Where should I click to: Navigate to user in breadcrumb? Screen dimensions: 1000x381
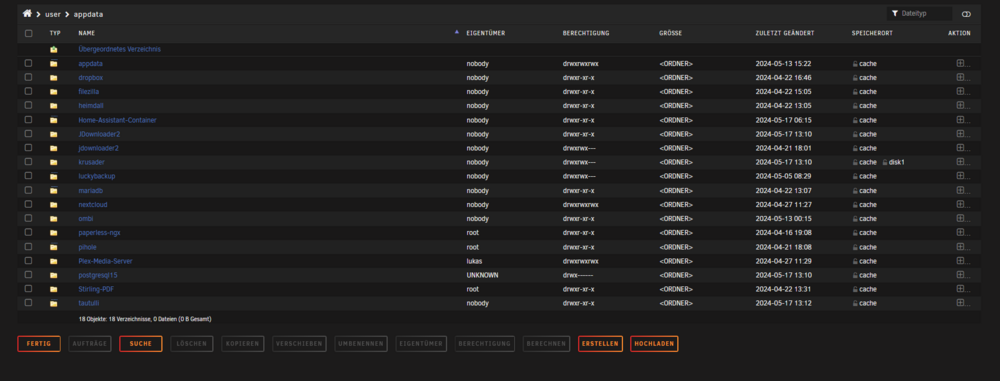(53, 14)
